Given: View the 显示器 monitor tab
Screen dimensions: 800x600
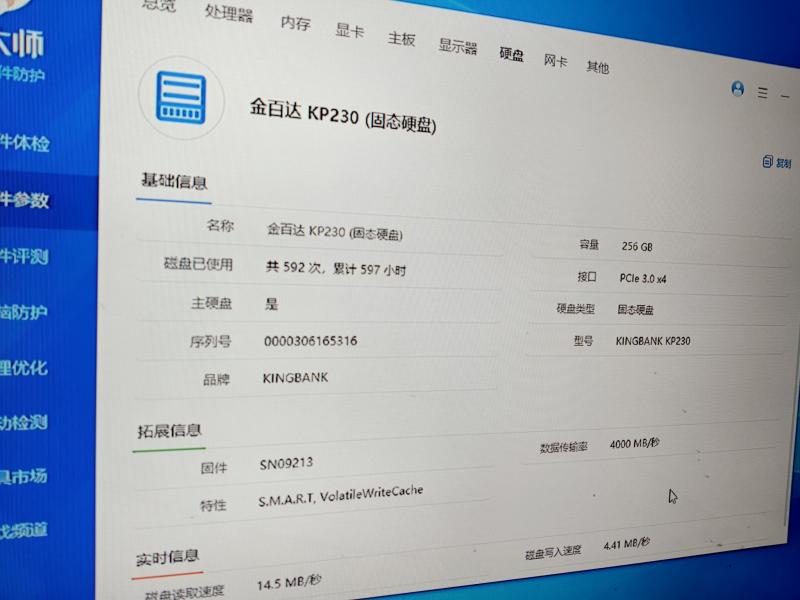Looking at the screenshot, I should pyautogui.click(x=457, y=47).
